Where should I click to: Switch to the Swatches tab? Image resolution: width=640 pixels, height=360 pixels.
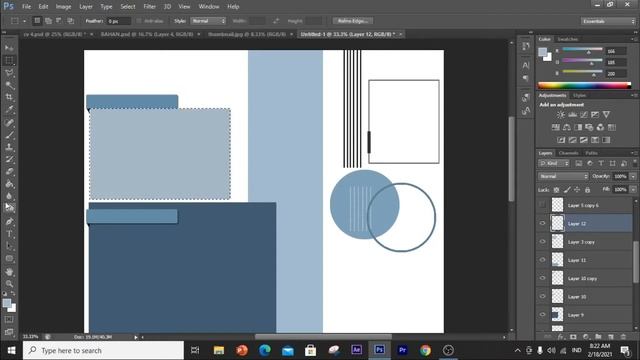pyautogui.click(x=568, y=39)
